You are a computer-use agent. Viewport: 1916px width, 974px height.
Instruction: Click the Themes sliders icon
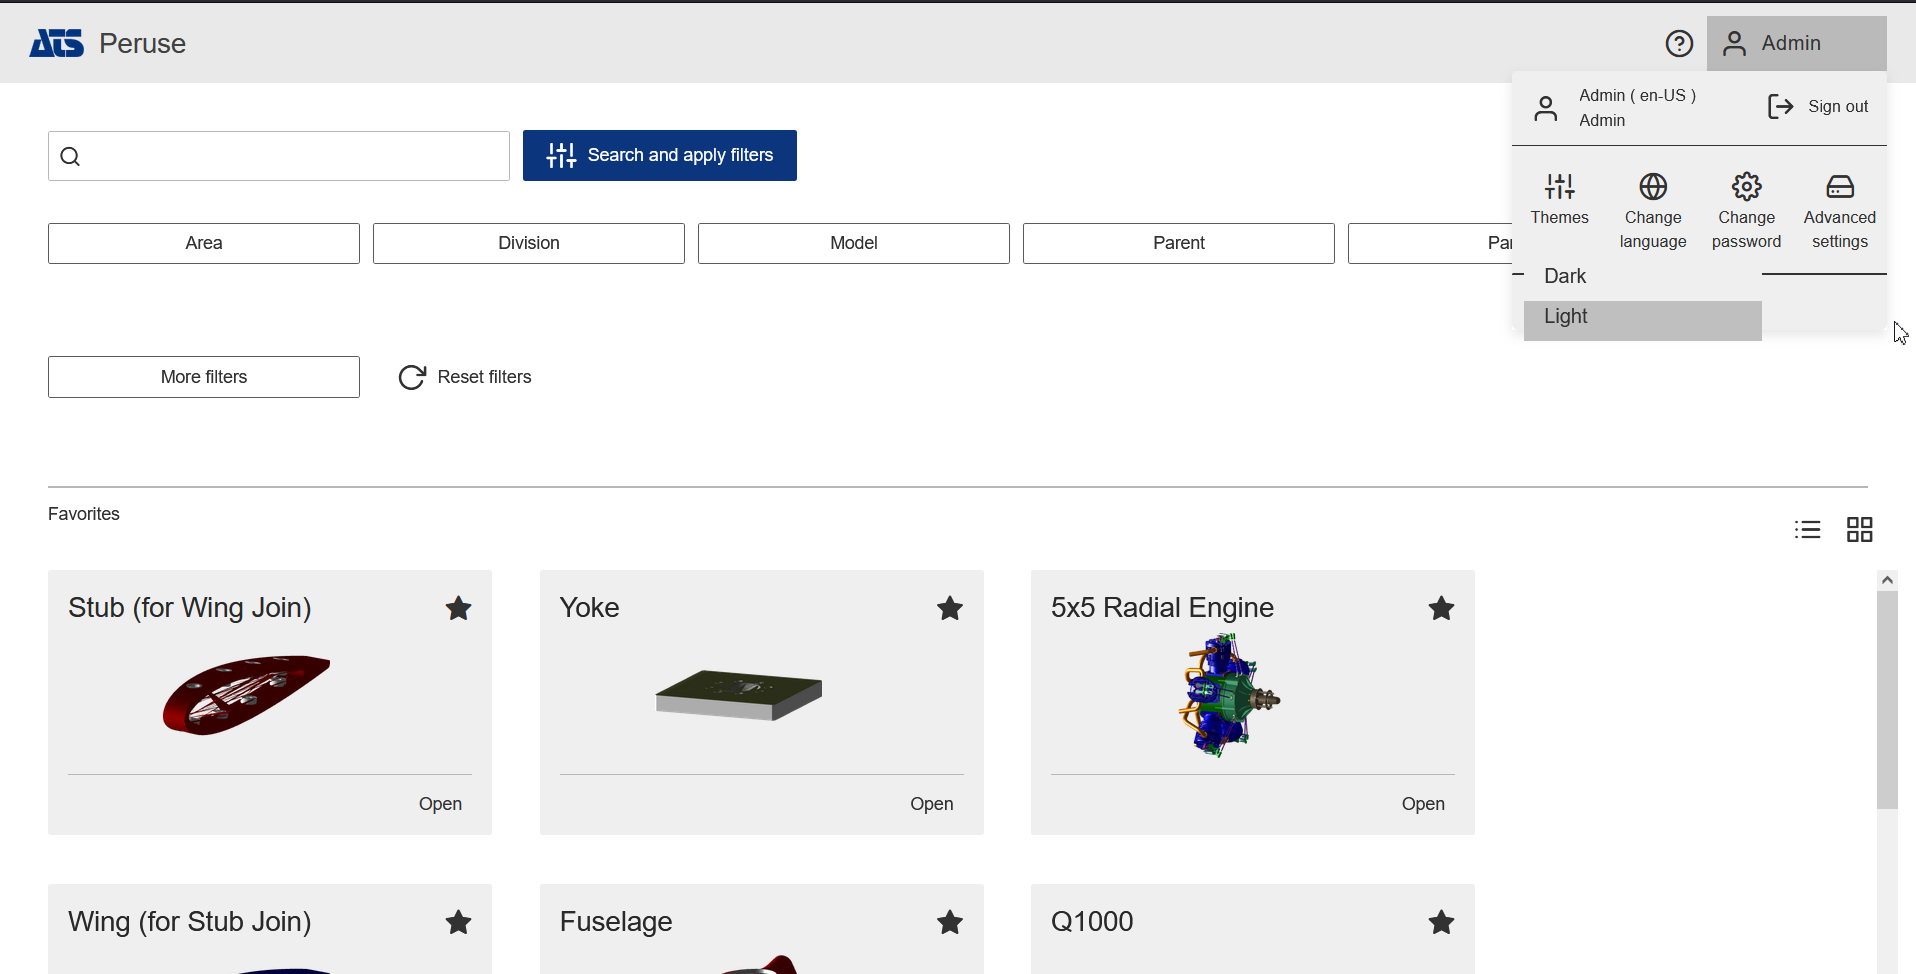click(1559, 187)
